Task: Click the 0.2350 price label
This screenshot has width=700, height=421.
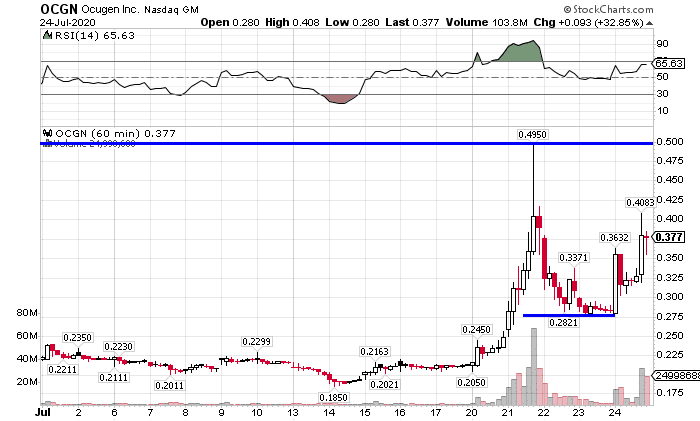Action: click(x=77, y=338)
